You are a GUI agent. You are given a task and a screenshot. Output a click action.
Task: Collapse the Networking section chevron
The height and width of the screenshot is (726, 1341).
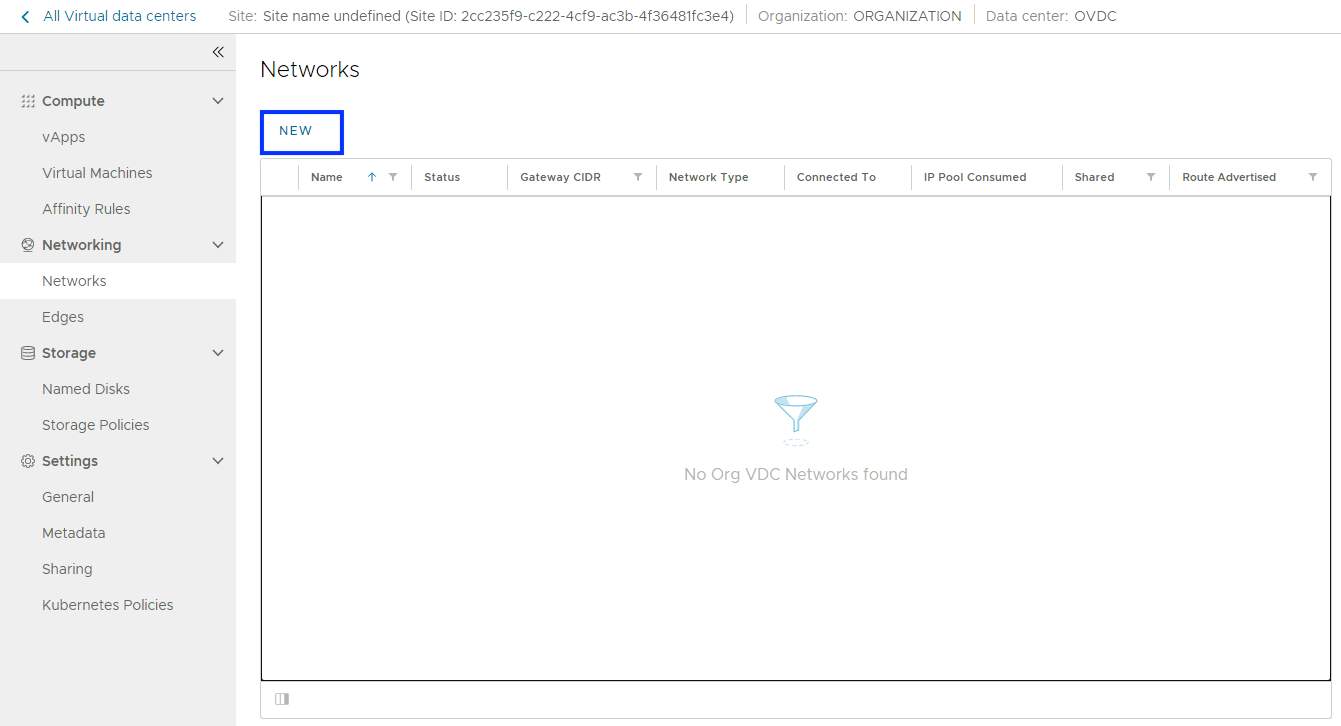pos(218,245)
